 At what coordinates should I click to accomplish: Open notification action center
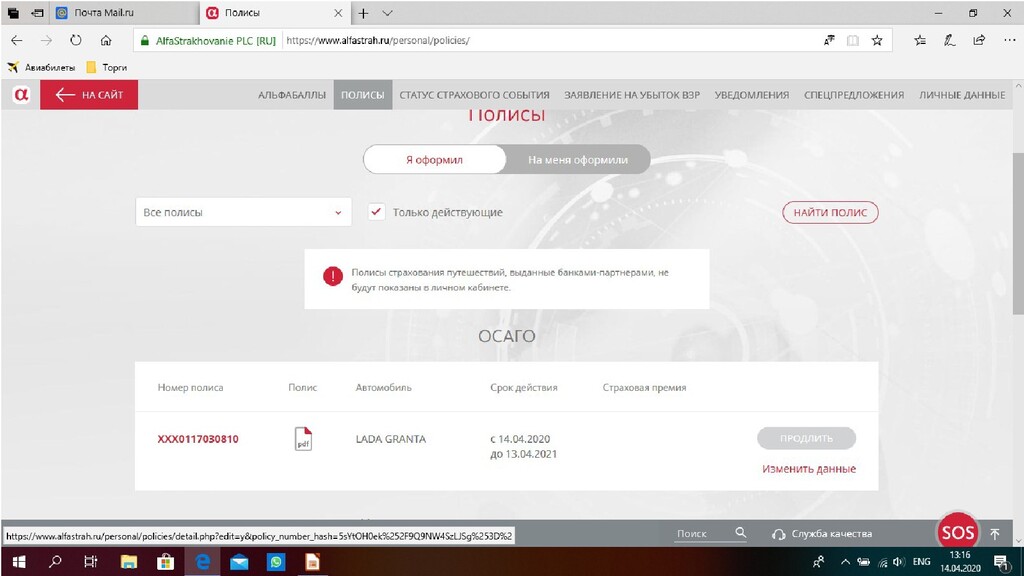pyautogui.click(x=1001, y=562)
